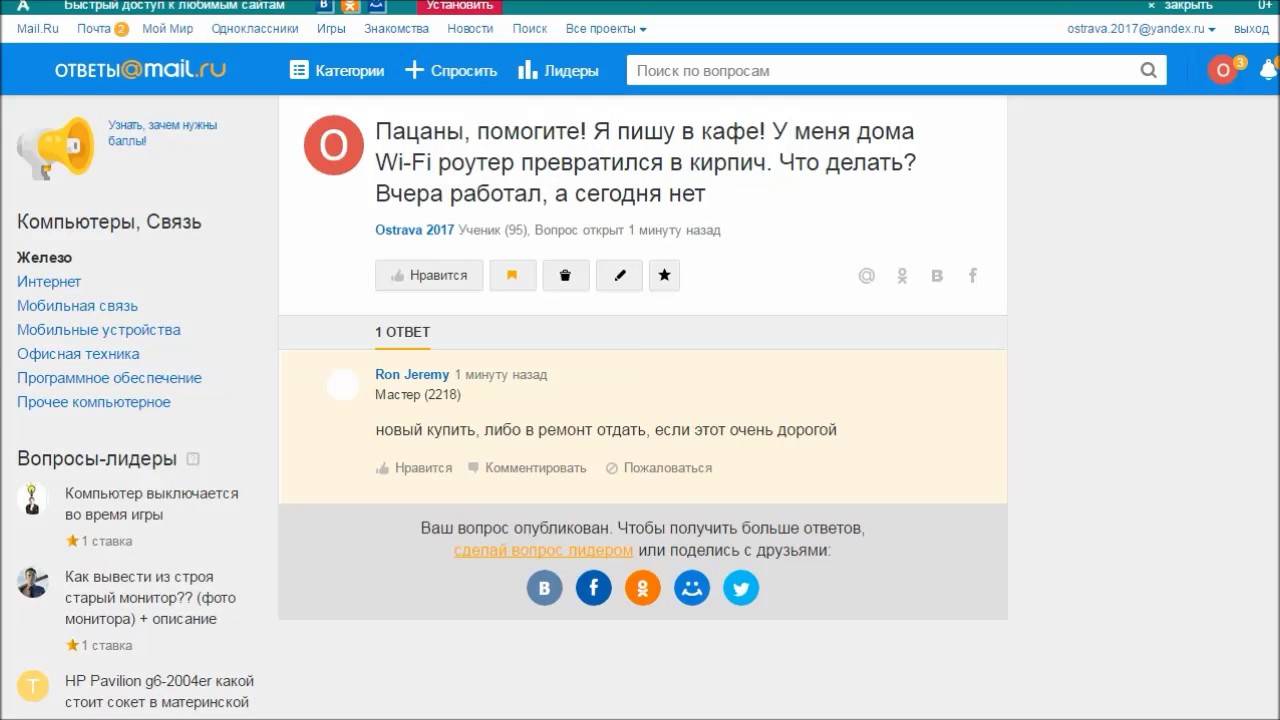Select the Офисная техника category
This screenshot has height=720, width=1280.
click(x=78, y=353)
